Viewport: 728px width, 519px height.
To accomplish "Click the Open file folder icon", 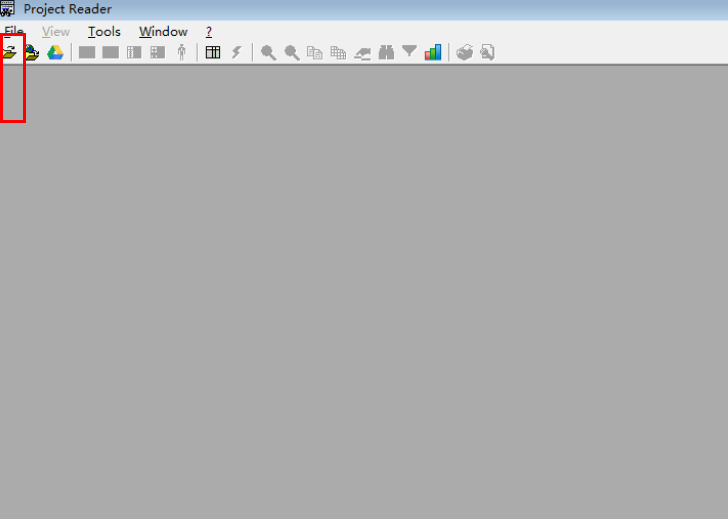I will pos(10,52).
